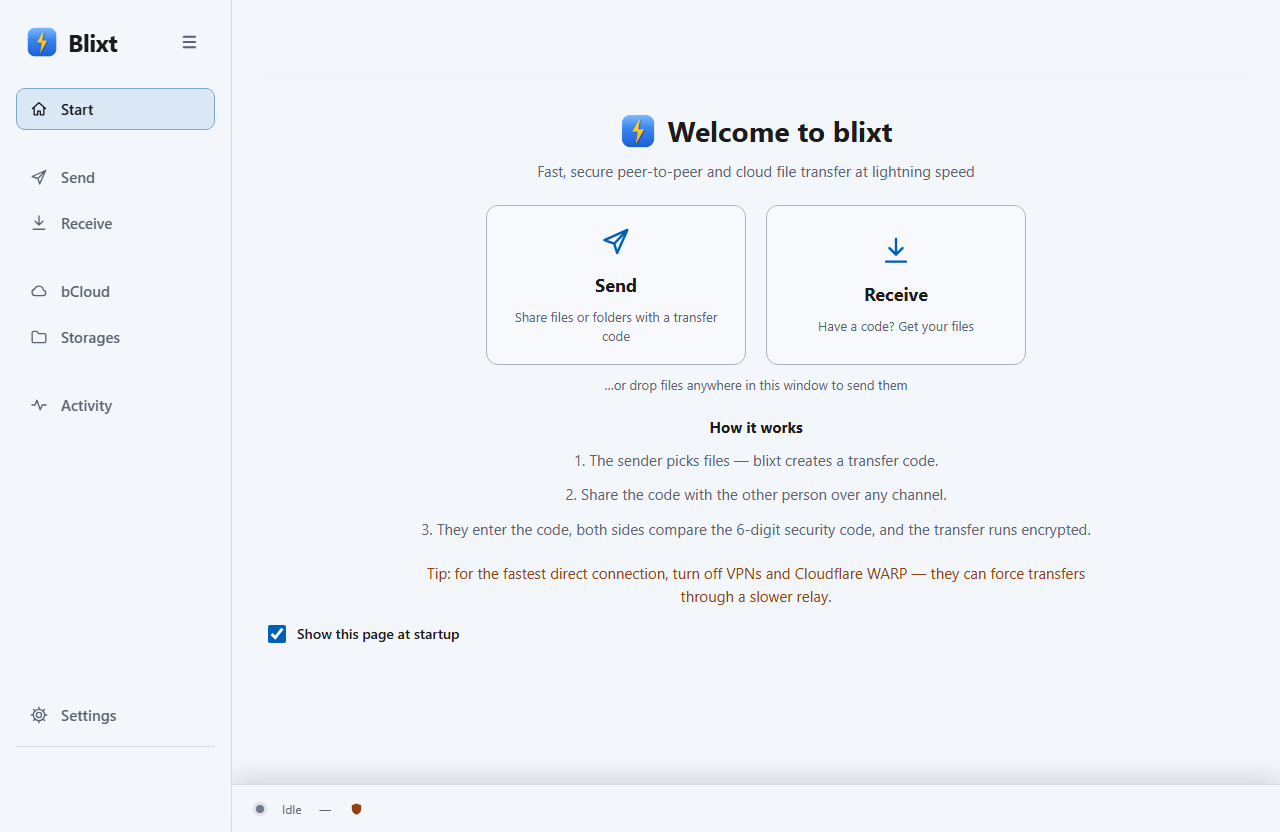Open Activity section
Viewport: 1280px width, 832px height.
coord(115,405)
